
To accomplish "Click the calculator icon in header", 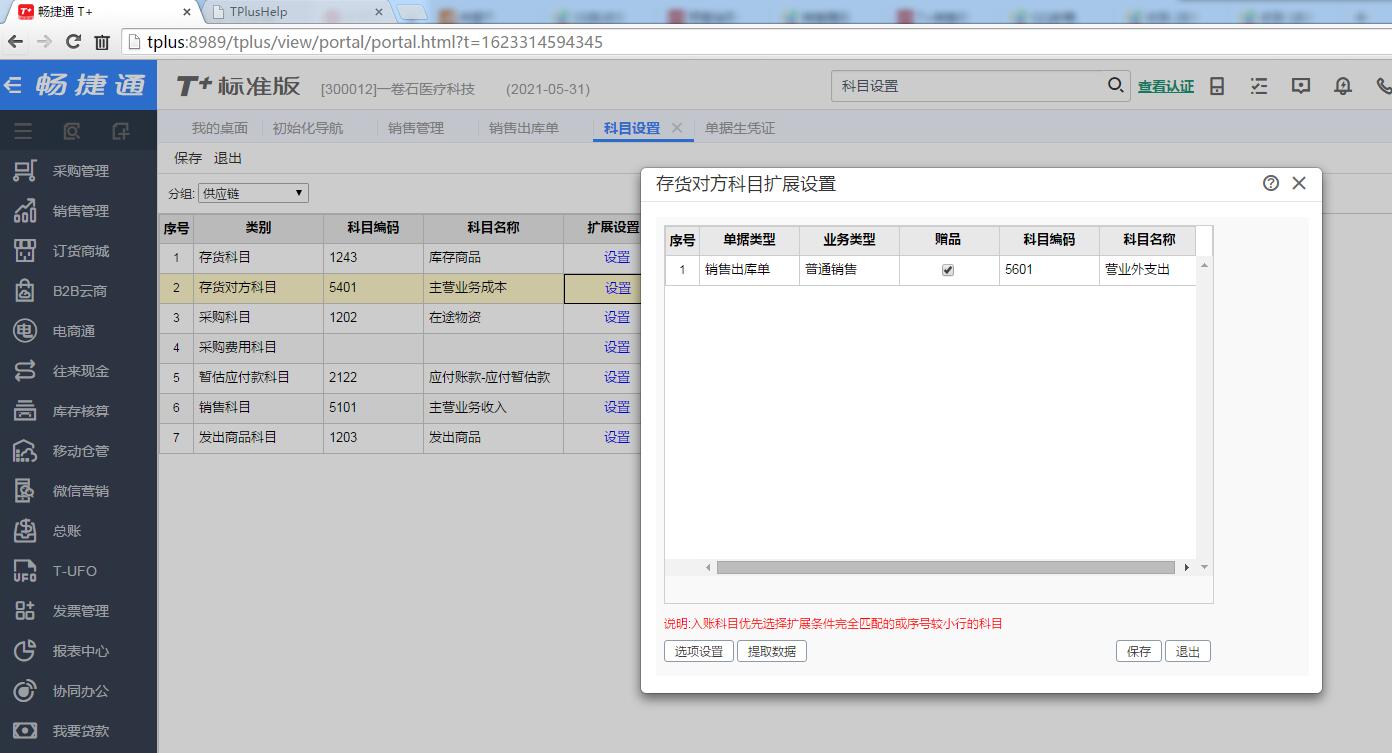I will [x=1217, y=86].
